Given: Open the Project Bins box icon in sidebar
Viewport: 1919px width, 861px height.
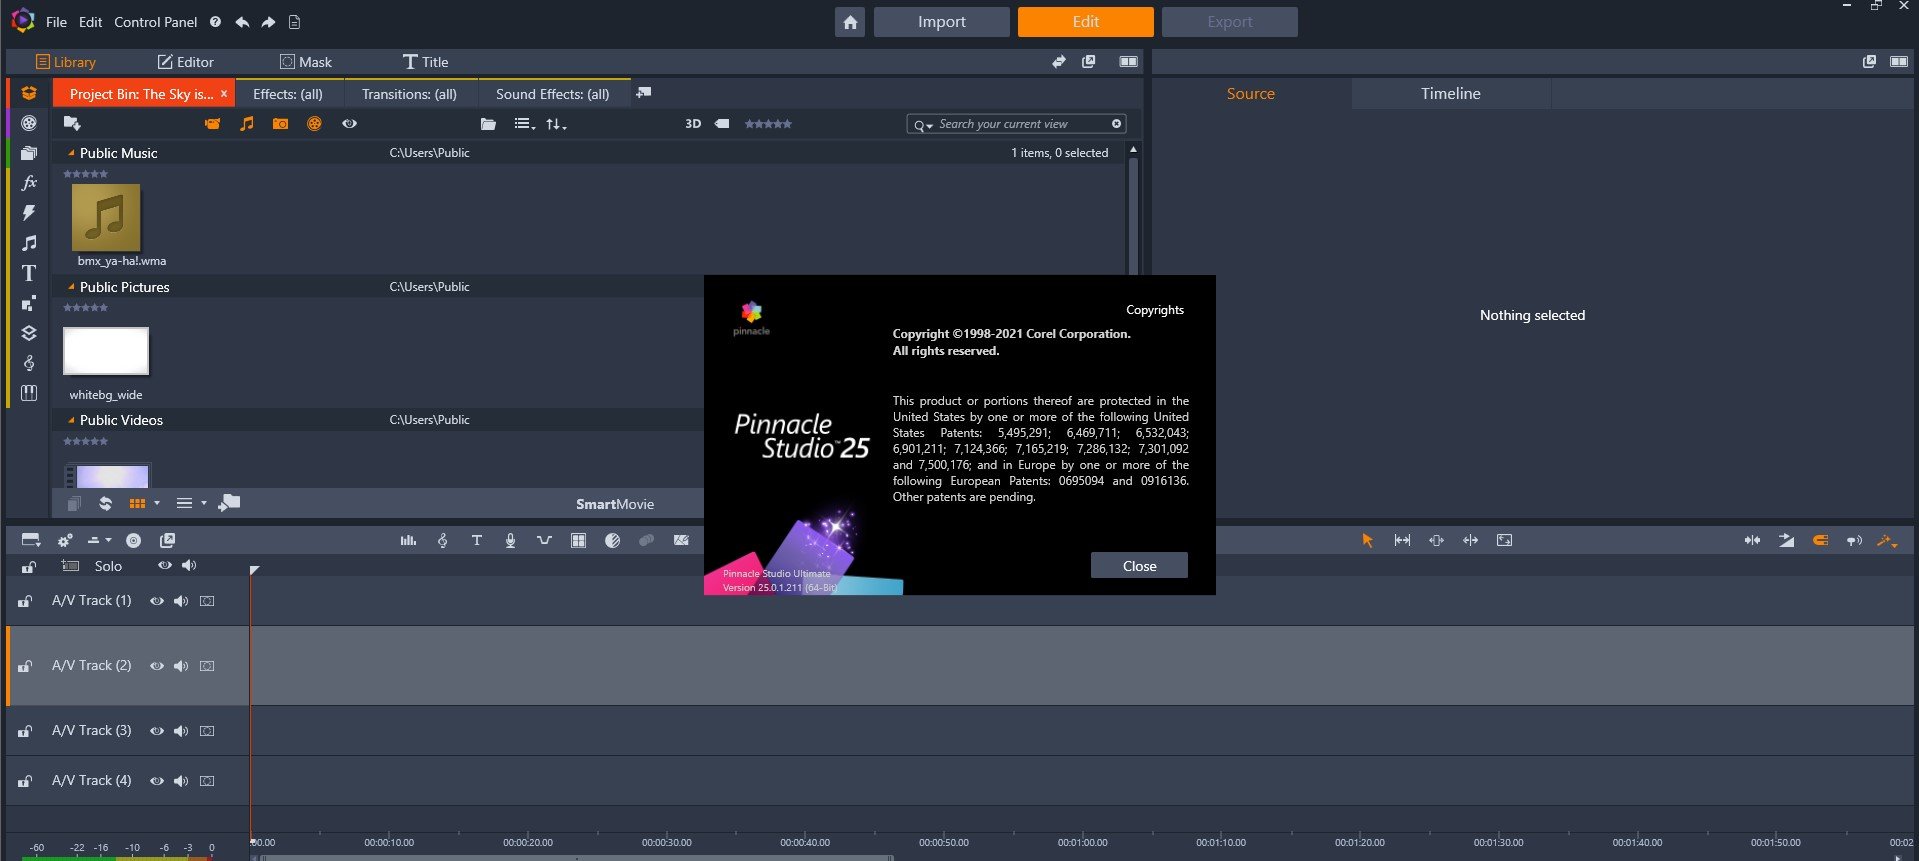Looking at the screenshot, I should pyautogui.click(x=29, y=93).
